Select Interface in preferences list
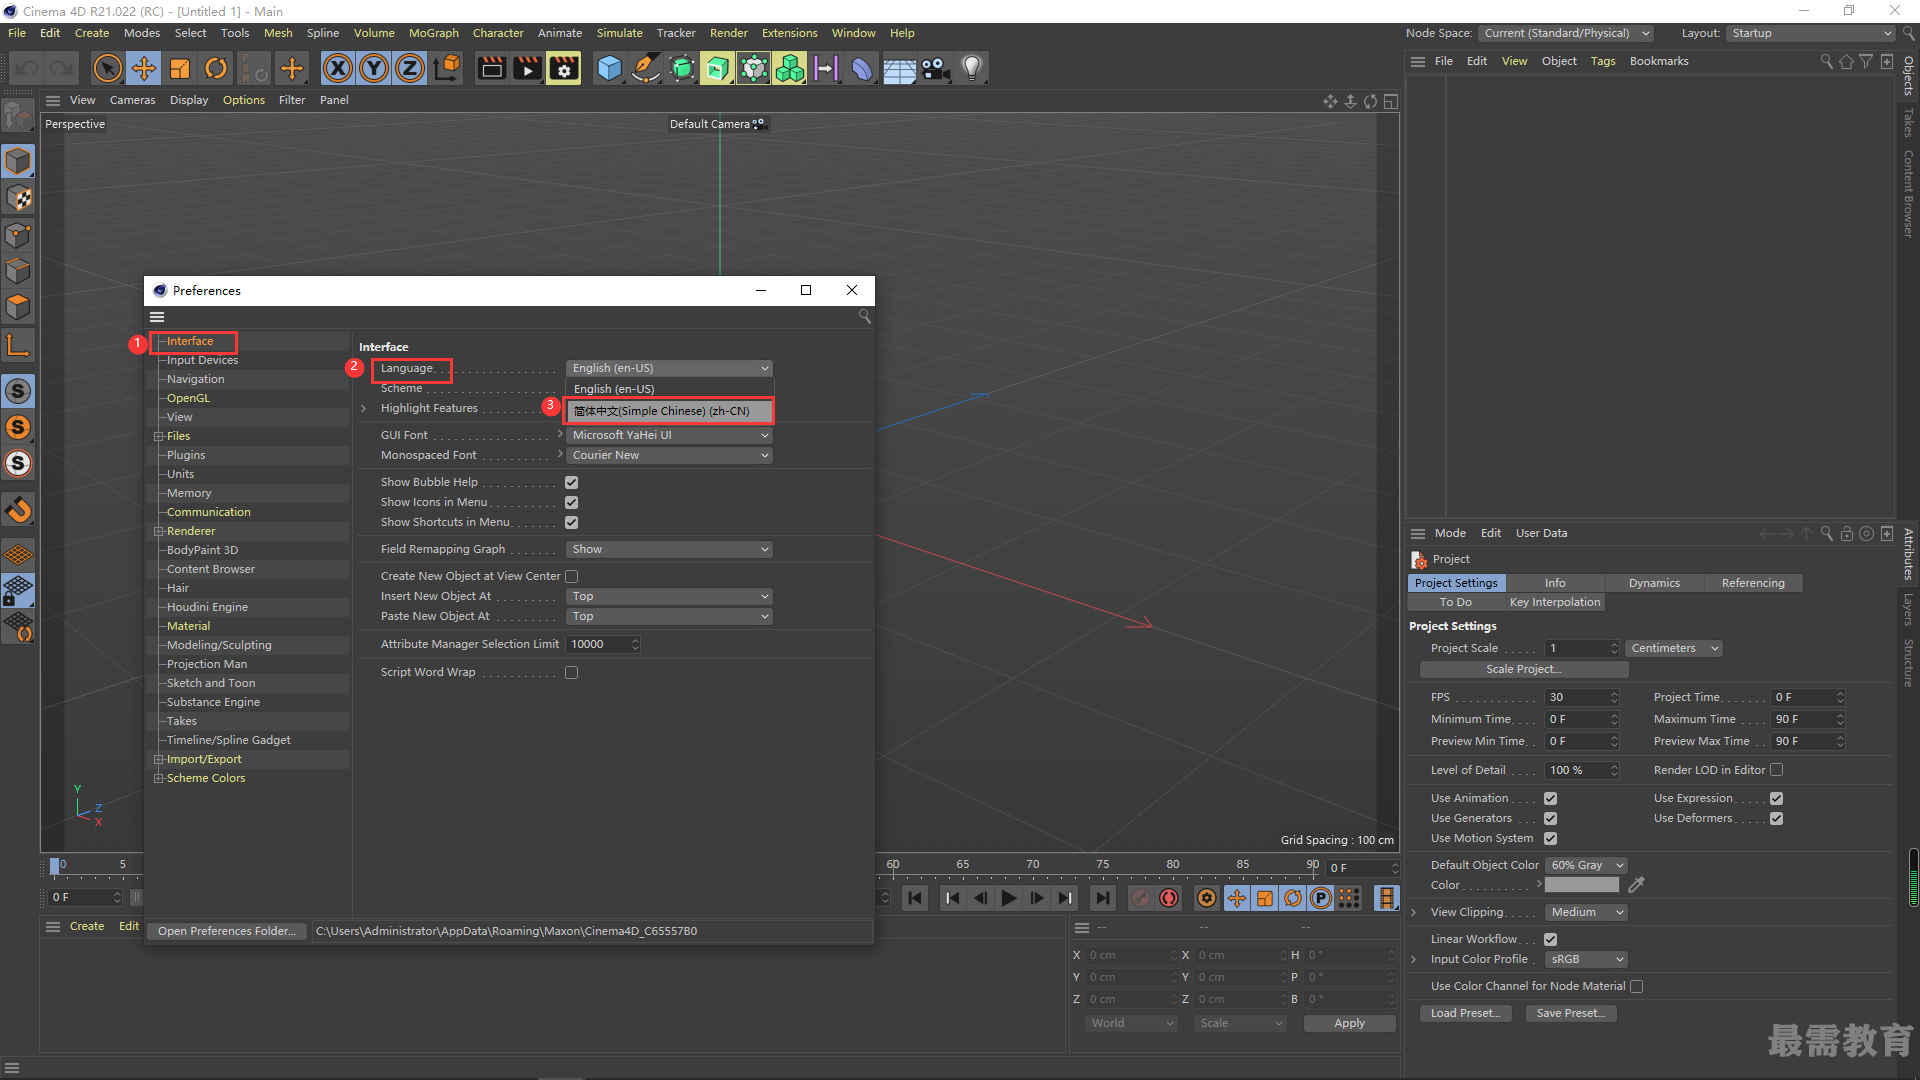 pyautogui.click(x=190, y=341)
